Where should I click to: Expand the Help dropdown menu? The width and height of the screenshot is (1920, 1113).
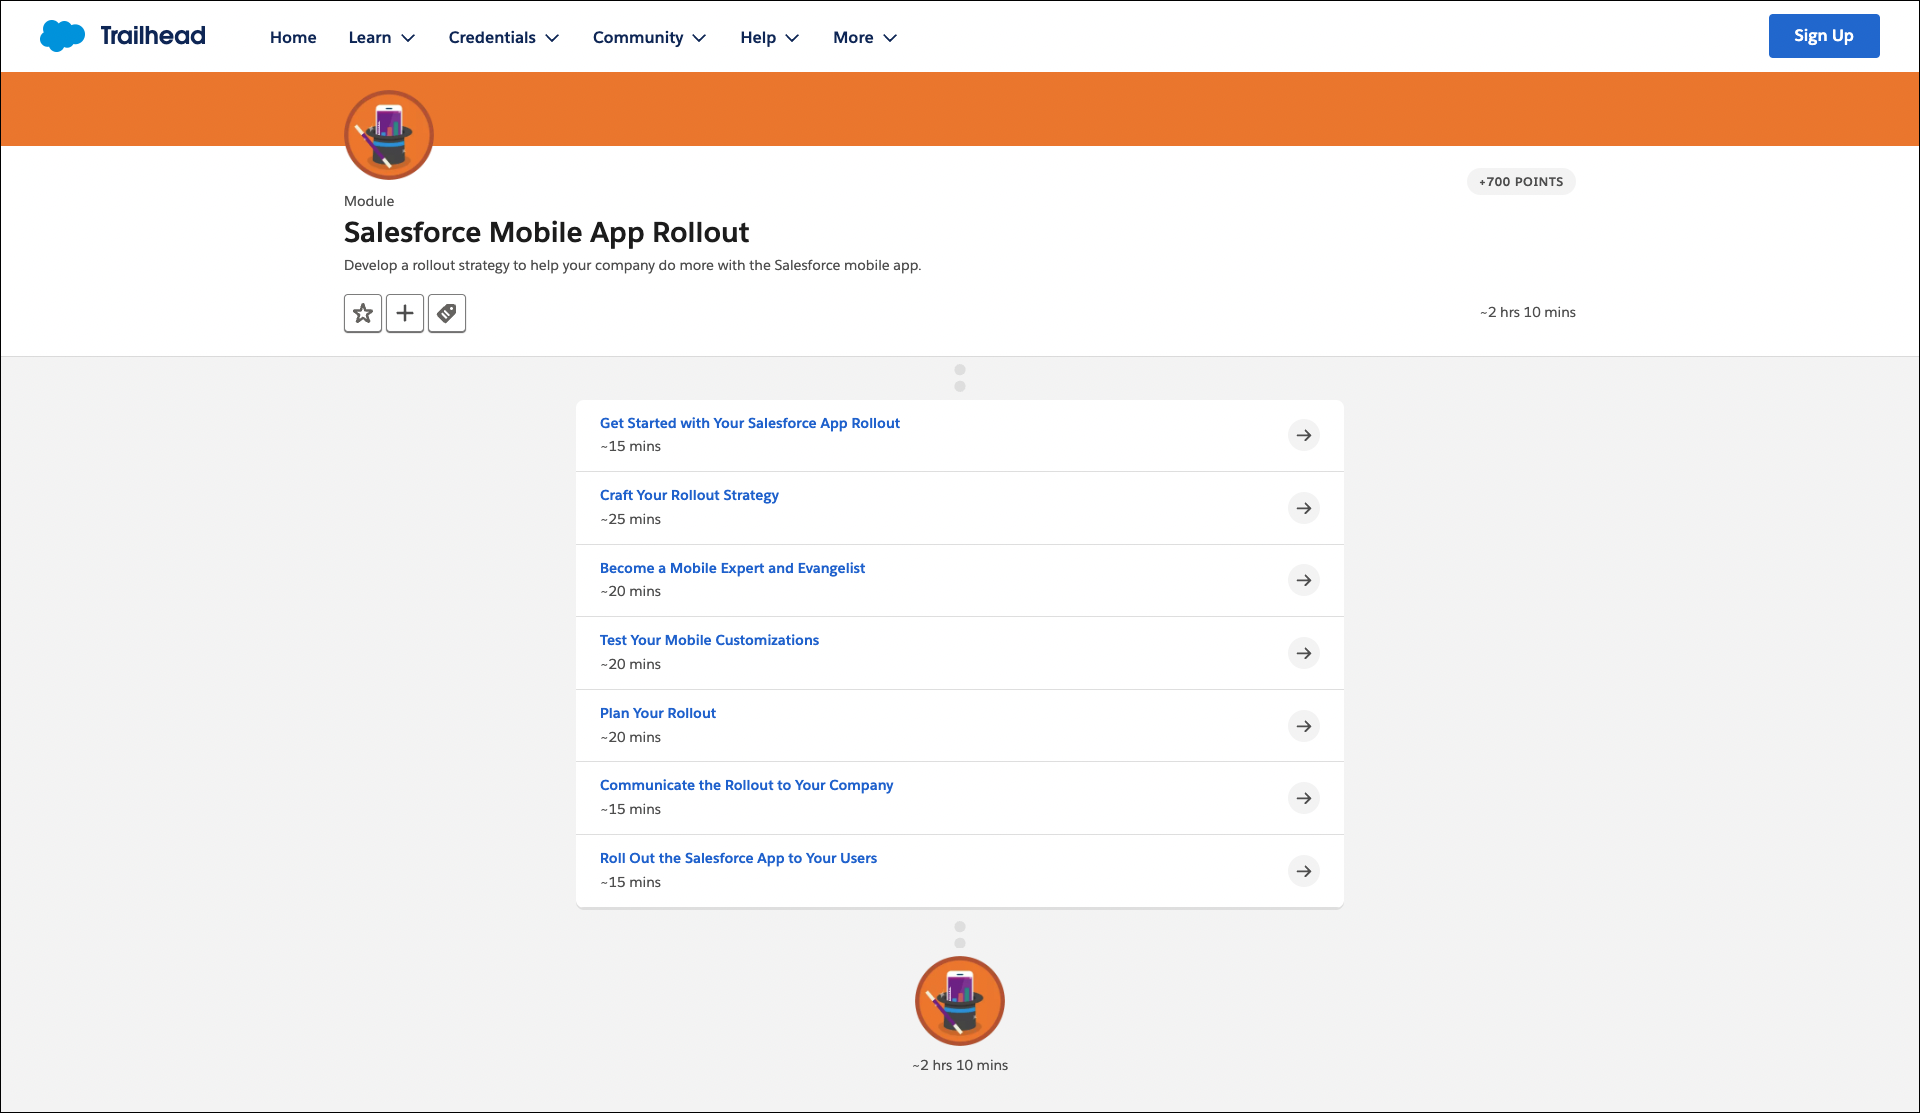[770, 37]
